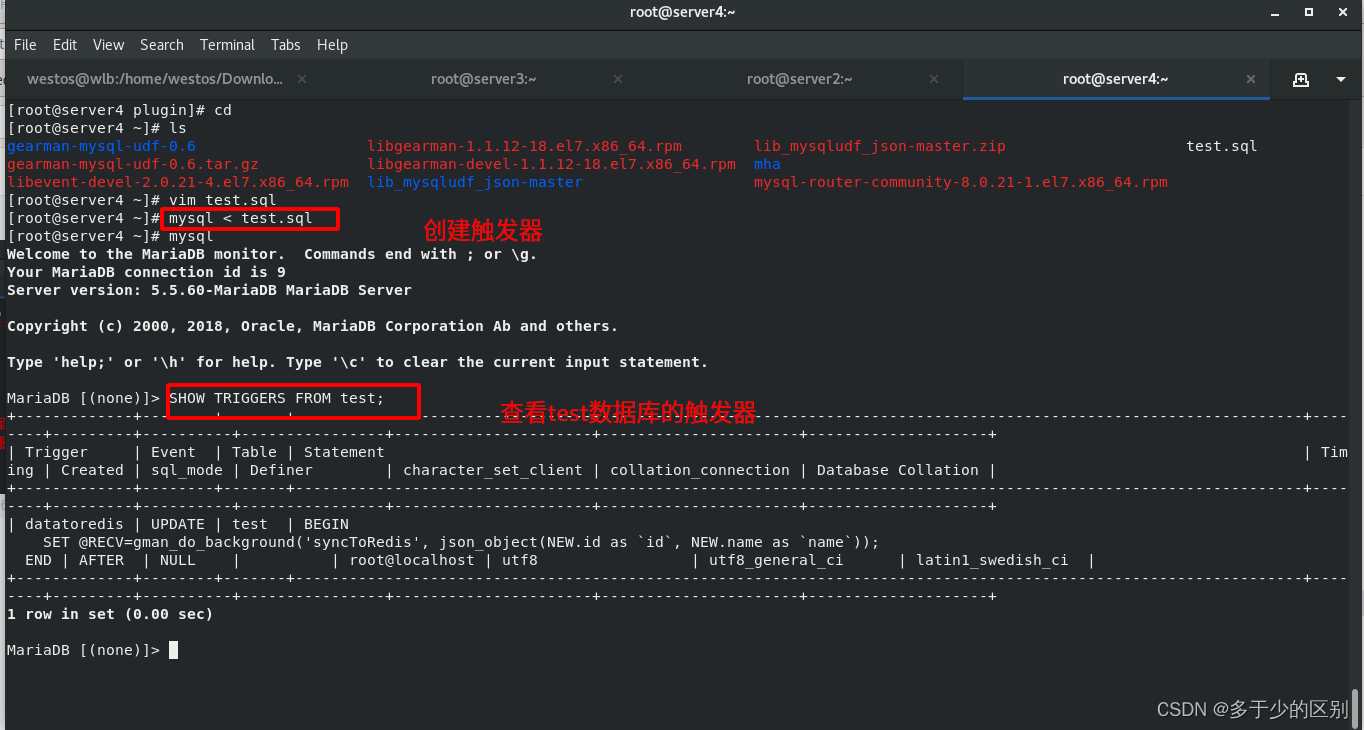This screenshot has height=730, width=1364.
Task: Click '1 row in set (0.00 sec)' line
Action: pyautogui.click(x=110, y=614)
